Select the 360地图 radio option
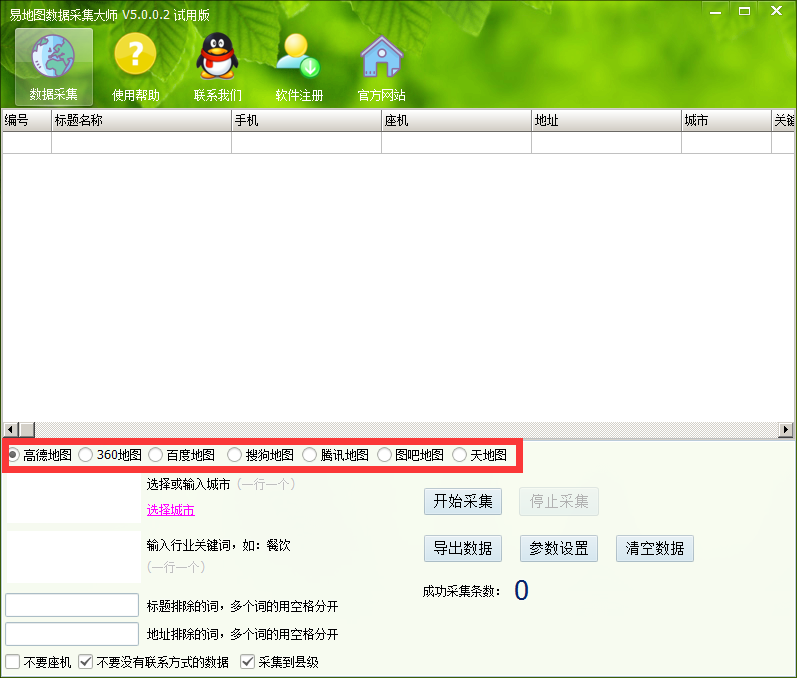The width and height of the screenshot is (797, 678). point(85,455)
